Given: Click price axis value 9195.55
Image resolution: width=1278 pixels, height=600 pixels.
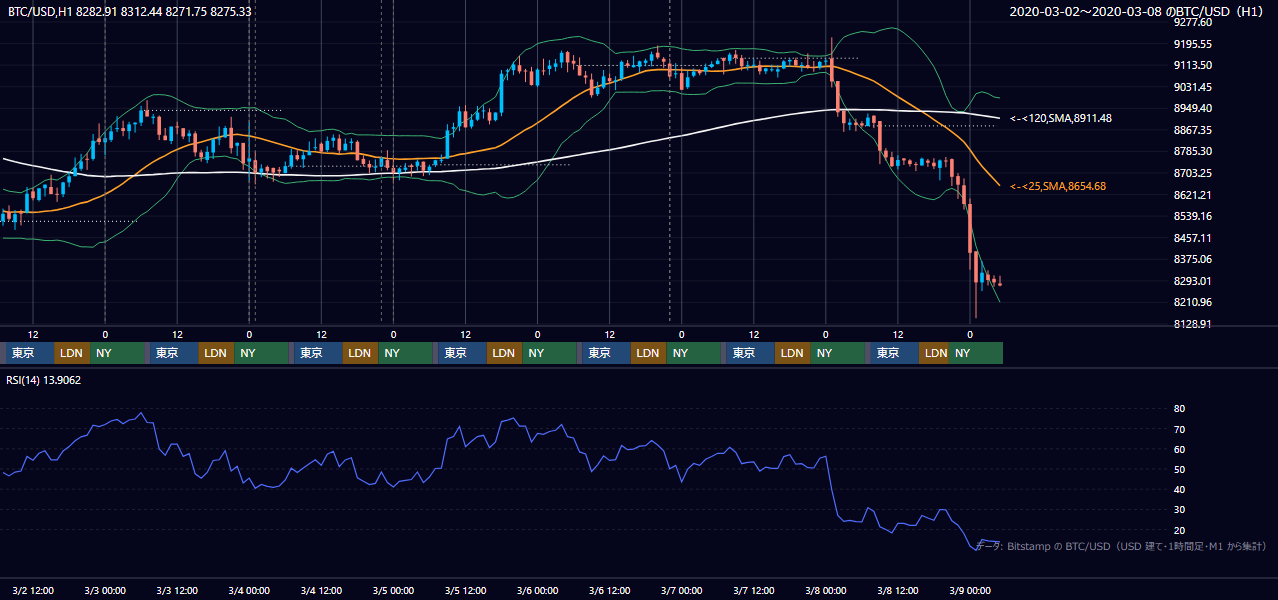Looking at the screenshot, I should pos(1193,44).
